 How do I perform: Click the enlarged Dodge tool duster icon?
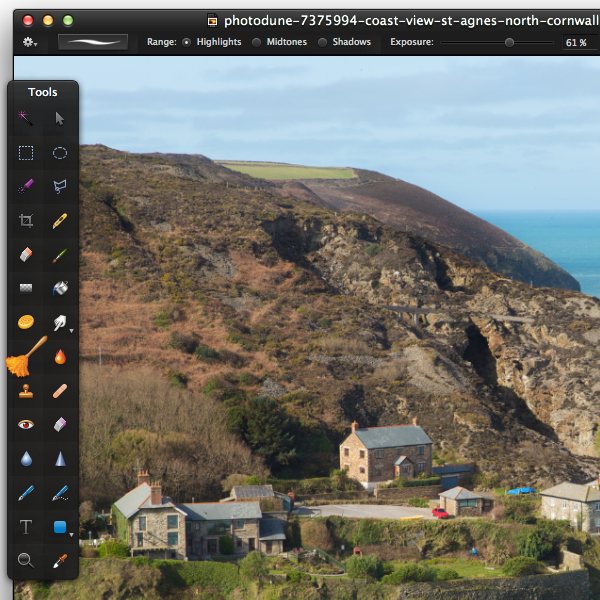[x=26, y=356]
